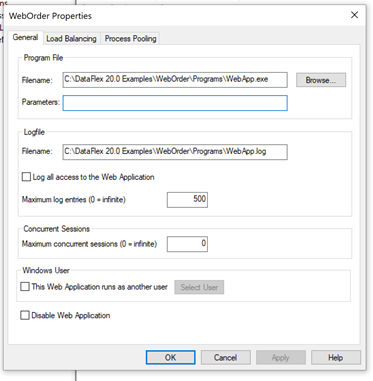Edit the Maximum concurrent sessions value

(x=187, y=244)
